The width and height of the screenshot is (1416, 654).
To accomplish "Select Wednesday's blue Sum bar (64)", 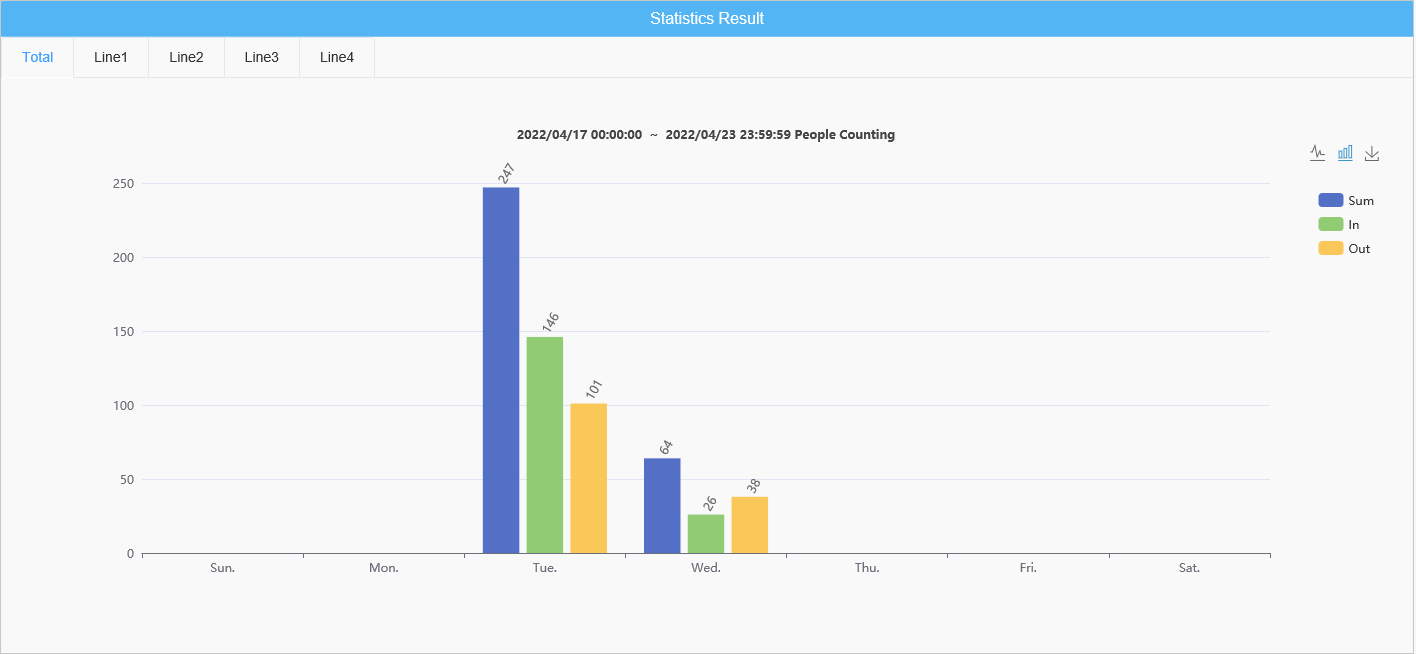I will pos(662,506).
